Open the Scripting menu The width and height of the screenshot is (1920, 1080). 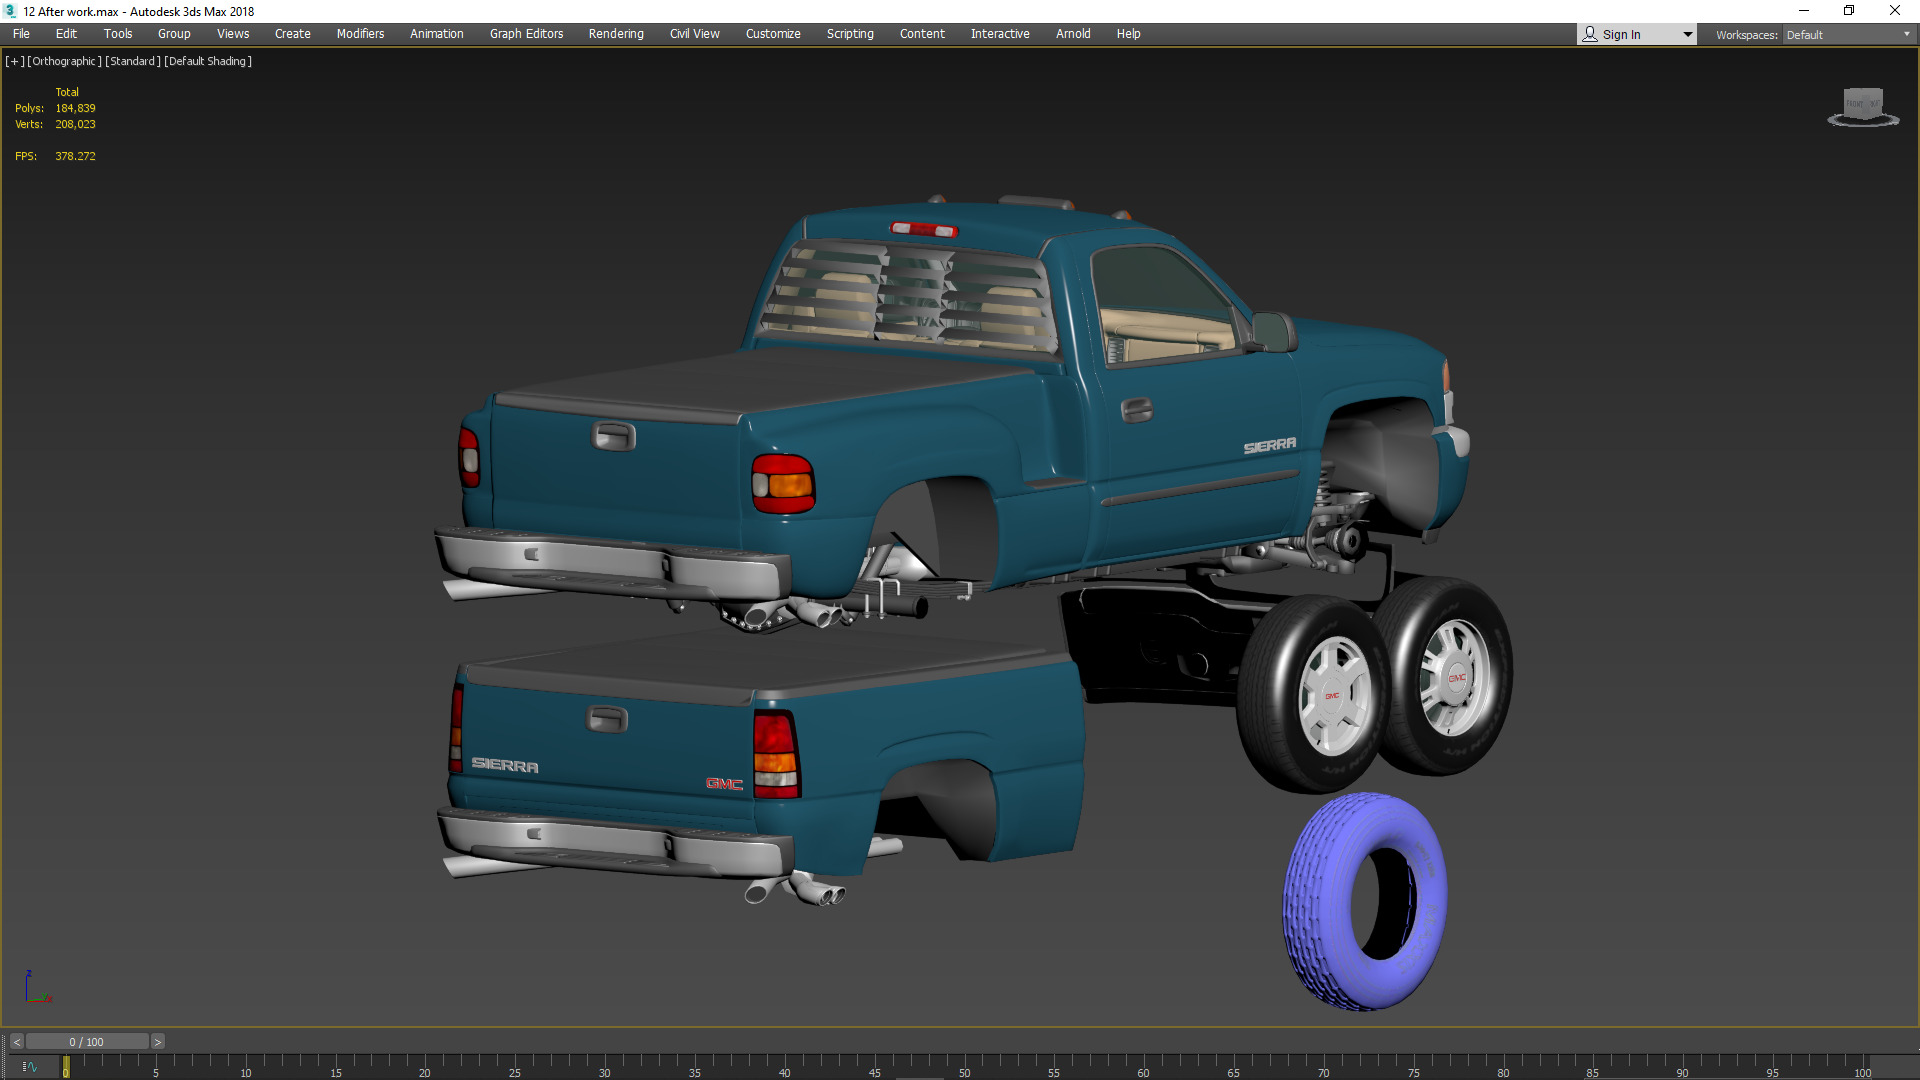click(x=849, y=34)
